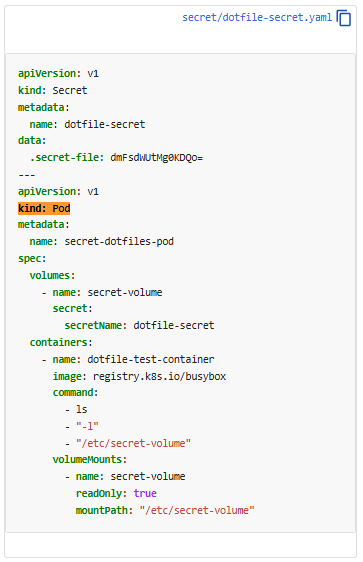
Task: Click image registry.k8s.io/busybox text
Action: pos(159,376)
